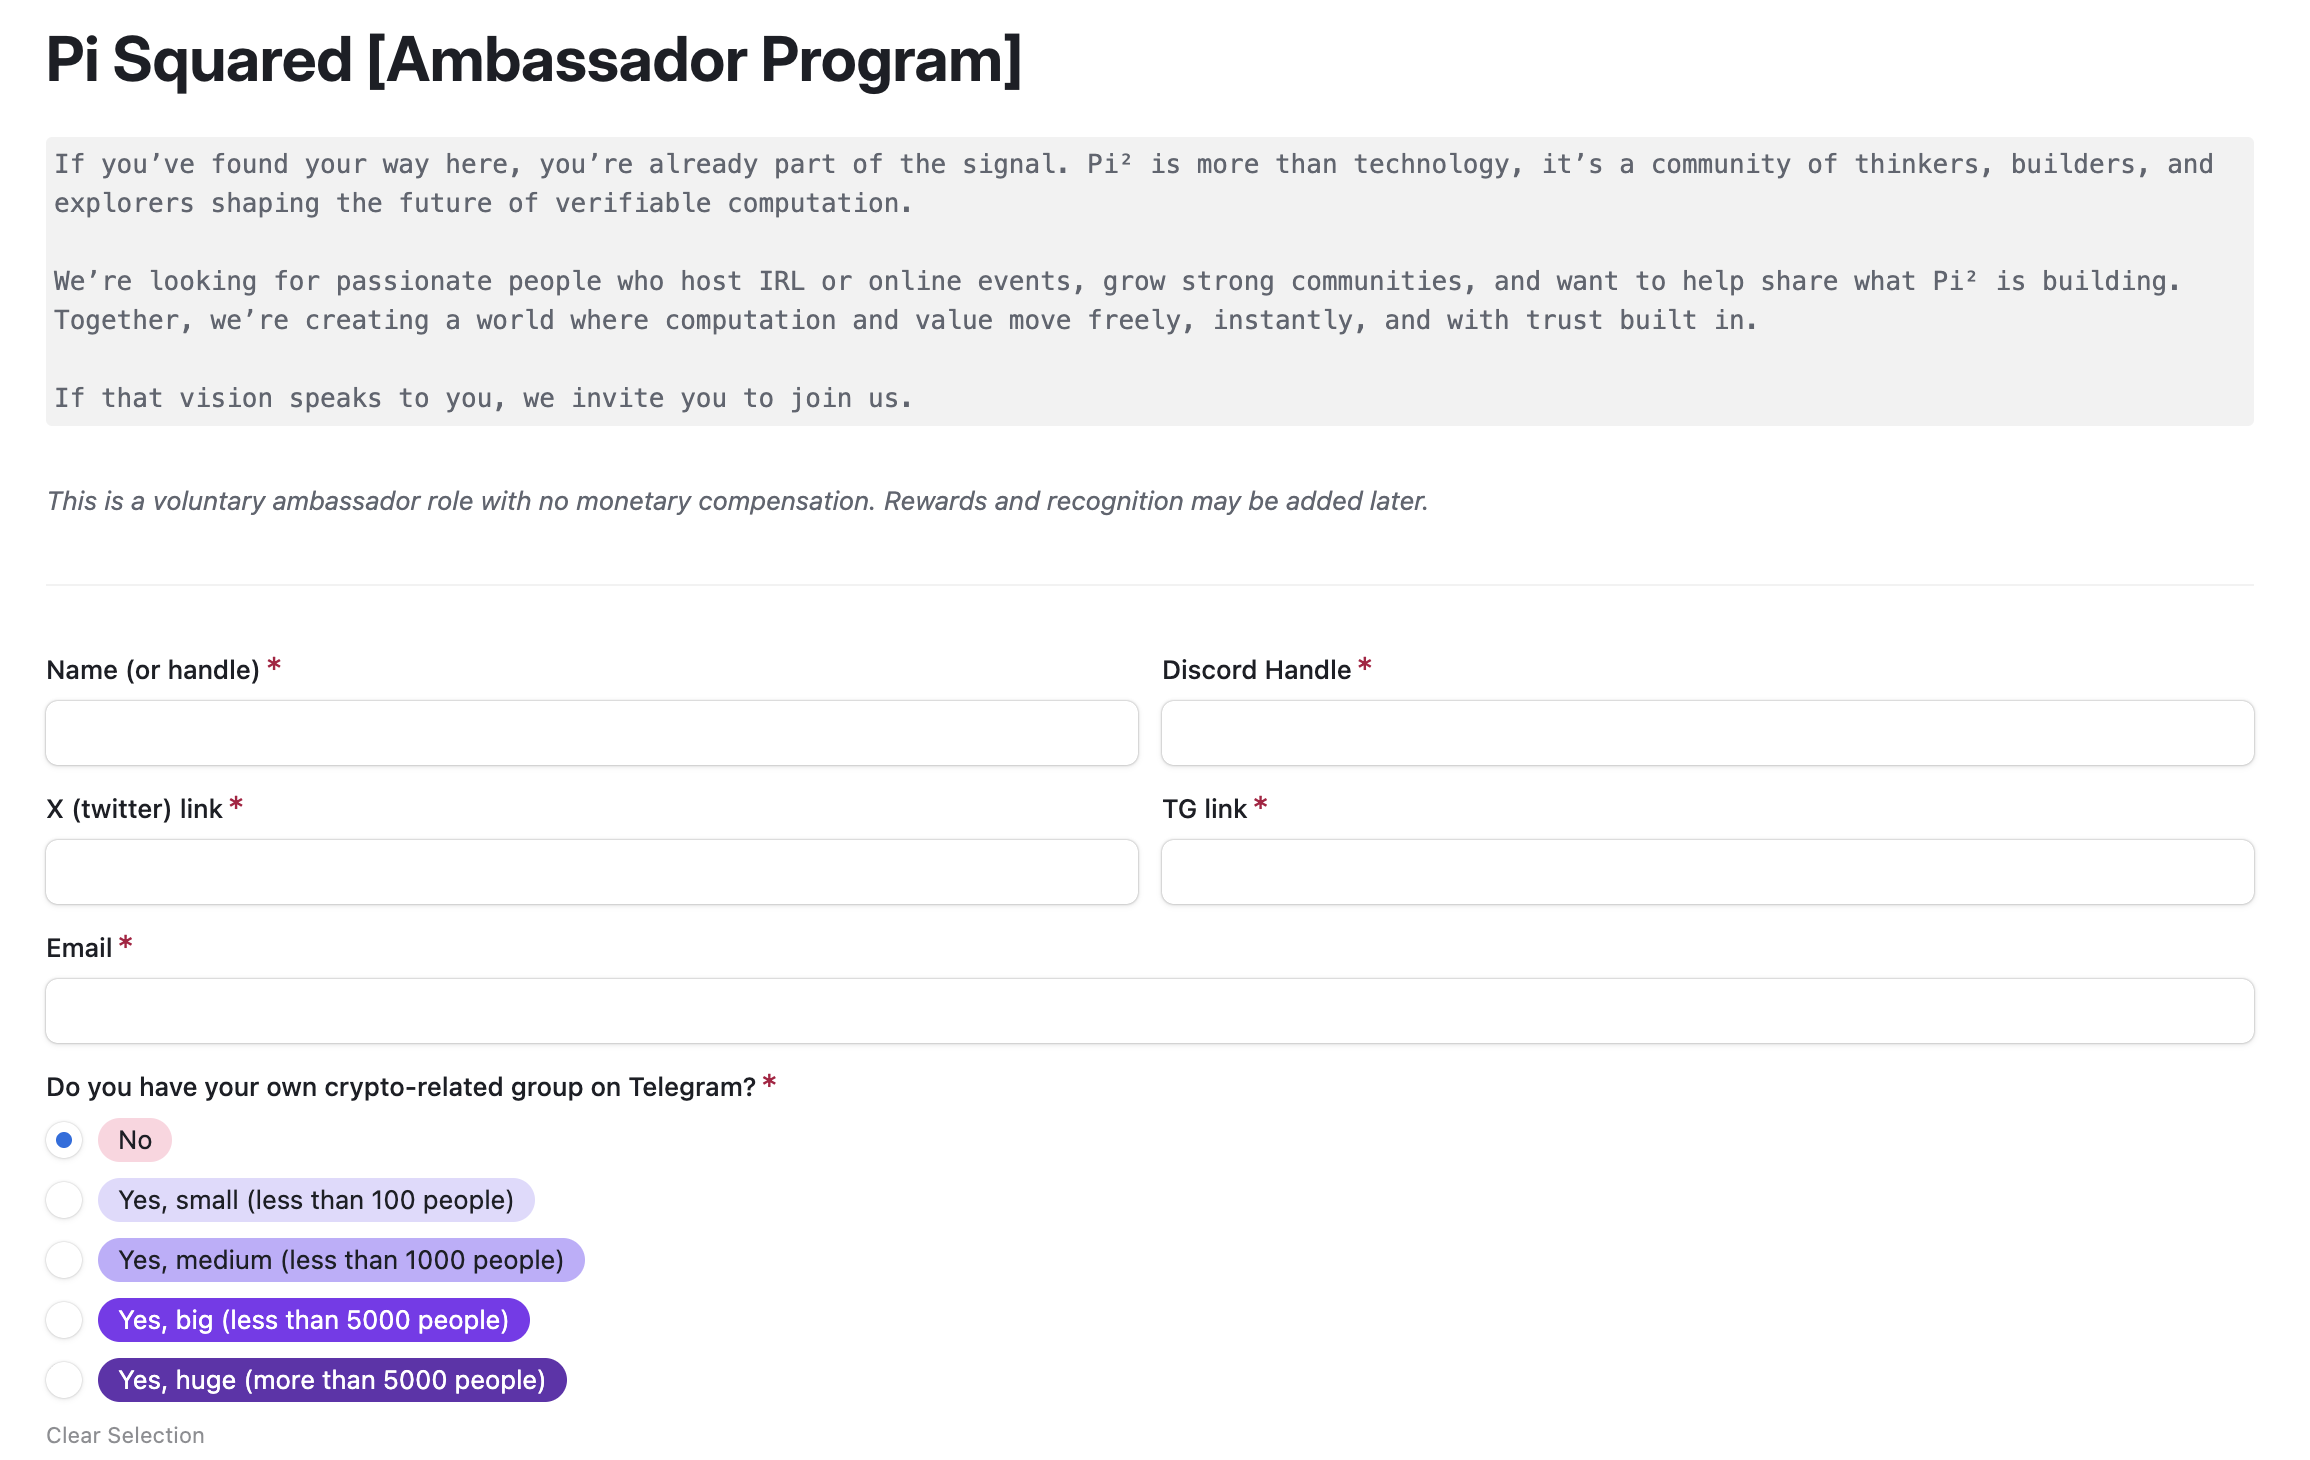The width and height of the screenshot is (2310, 1460).
Task: Click the gray program description text block
Action: tap(1149, 281)
